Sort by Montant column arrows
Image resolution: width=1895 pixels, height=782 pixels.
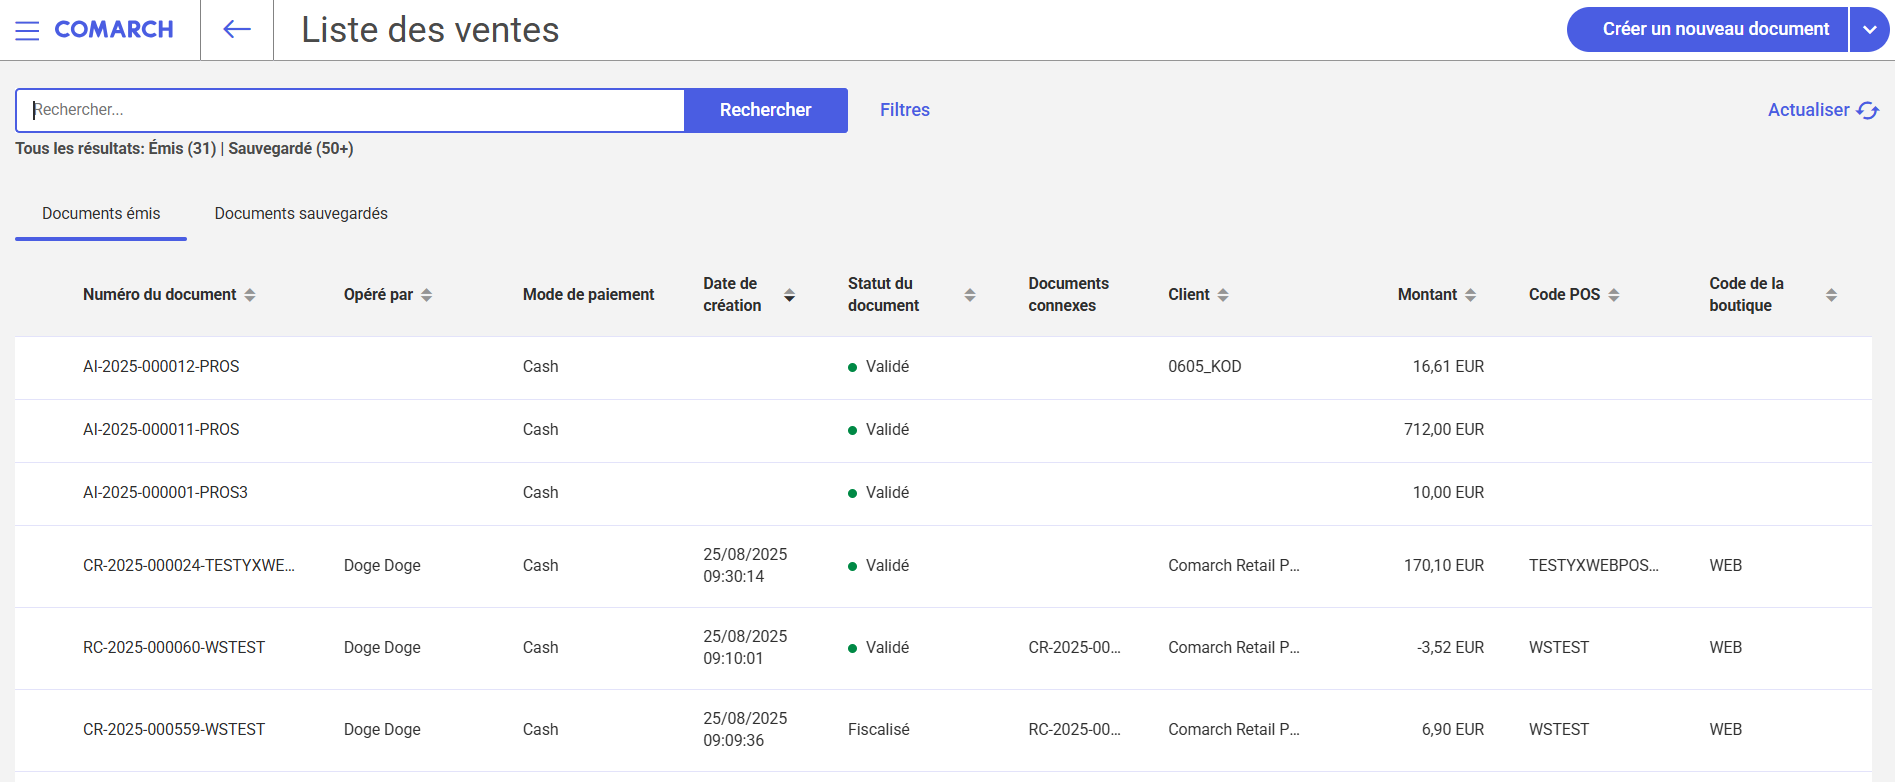(x=1470, y=295)
